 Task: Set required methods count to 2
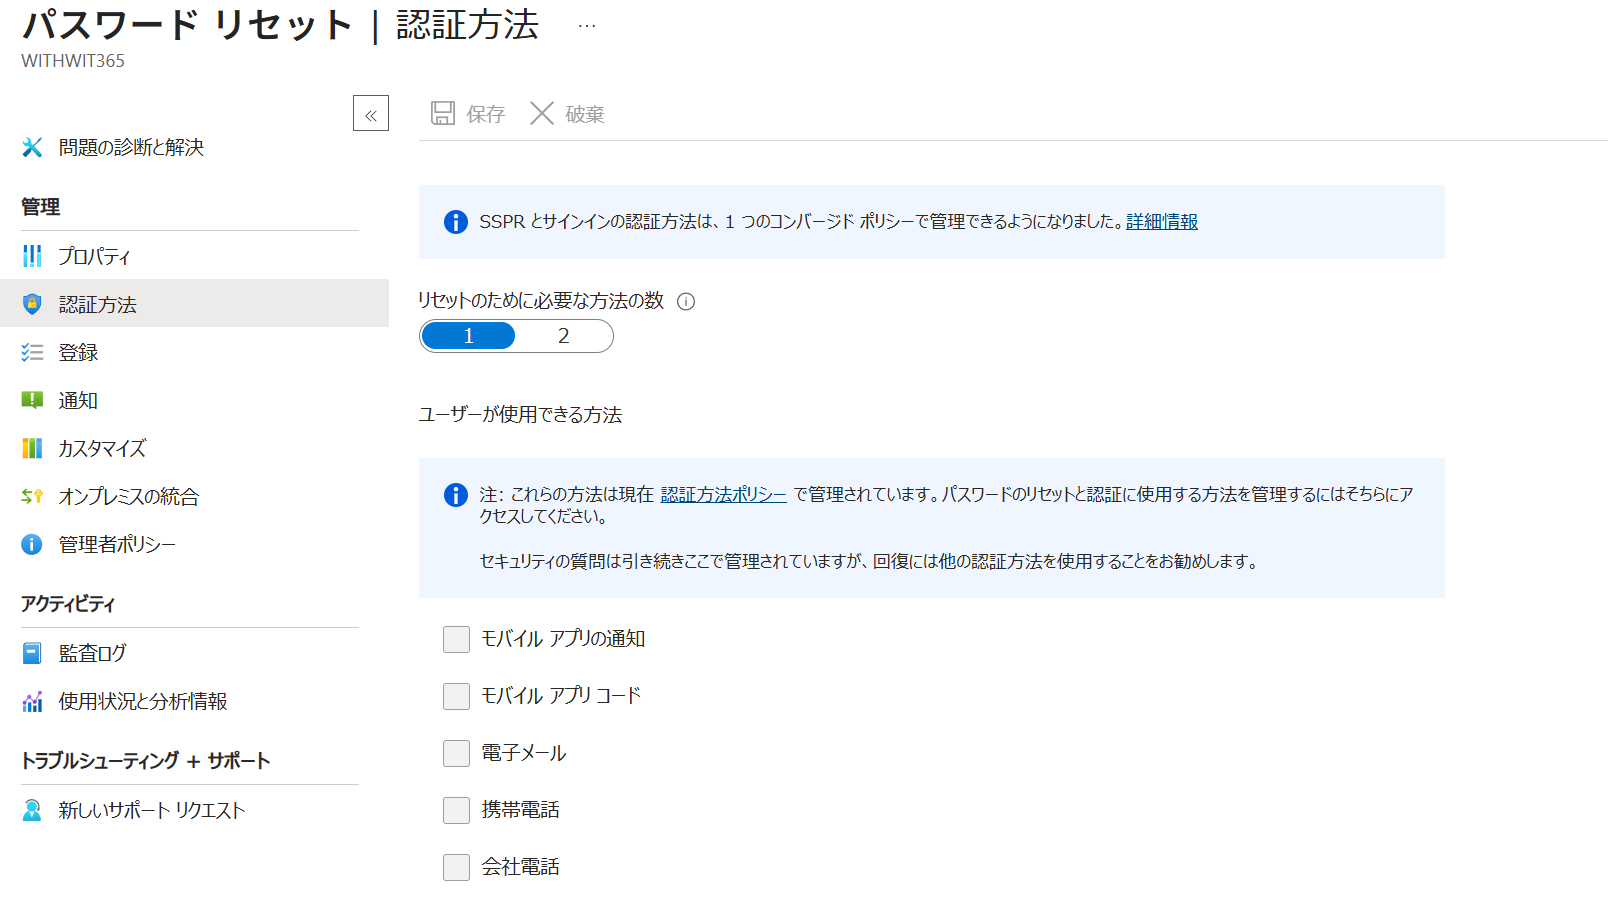coord(564,336)
